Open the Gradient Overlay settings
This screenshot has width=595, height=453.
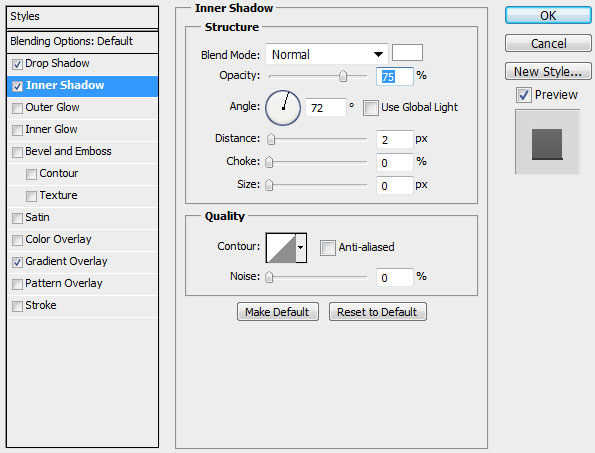[66, 261]
